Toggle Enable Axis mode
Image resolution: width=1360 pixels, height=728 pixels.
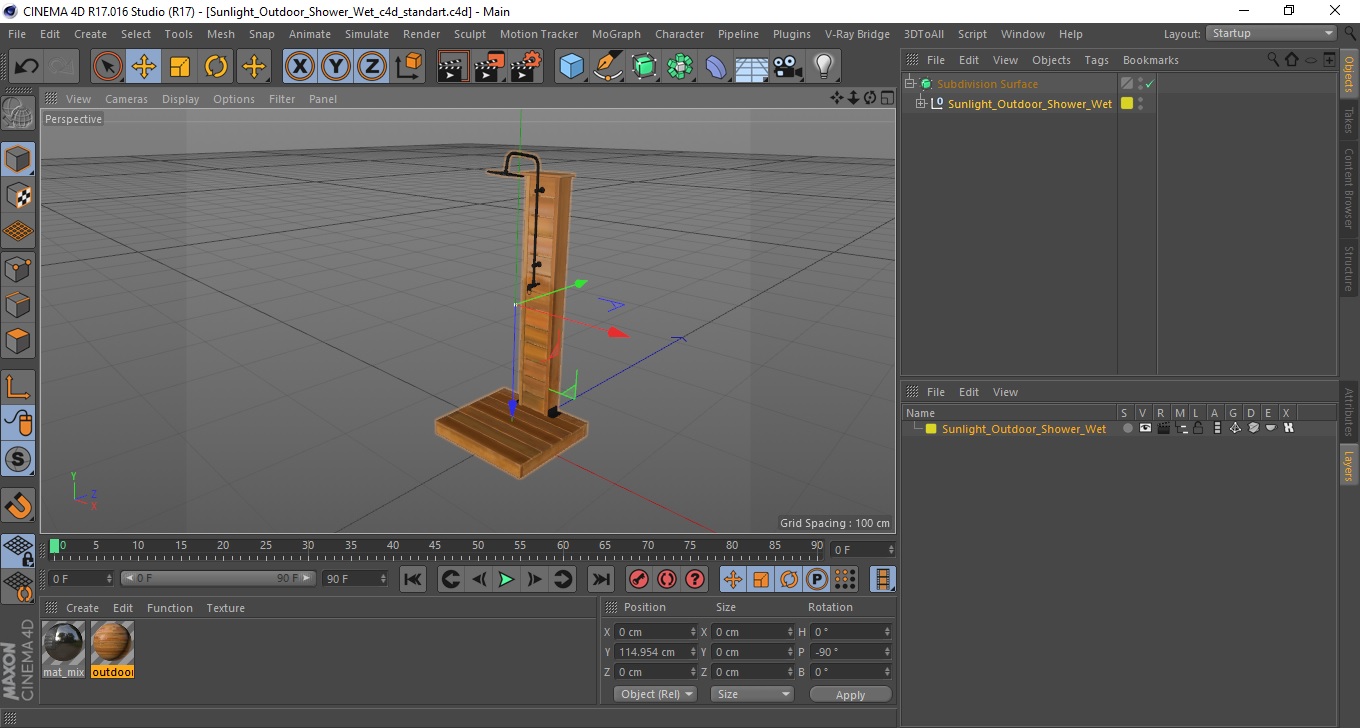point(18,387)
